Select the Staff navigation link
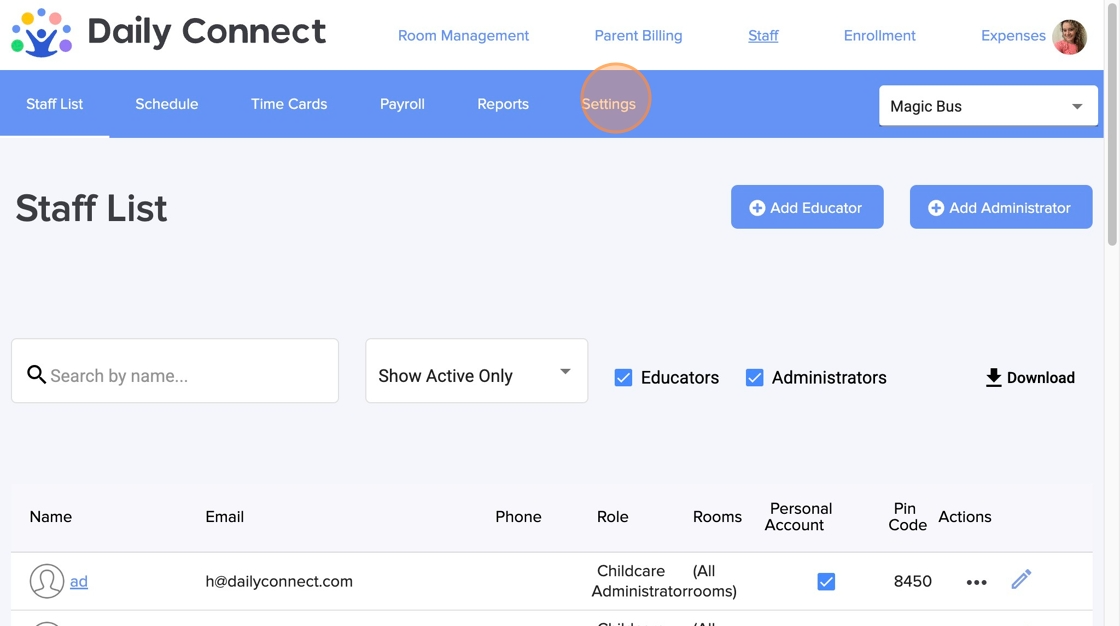 (x=763, y=36)
